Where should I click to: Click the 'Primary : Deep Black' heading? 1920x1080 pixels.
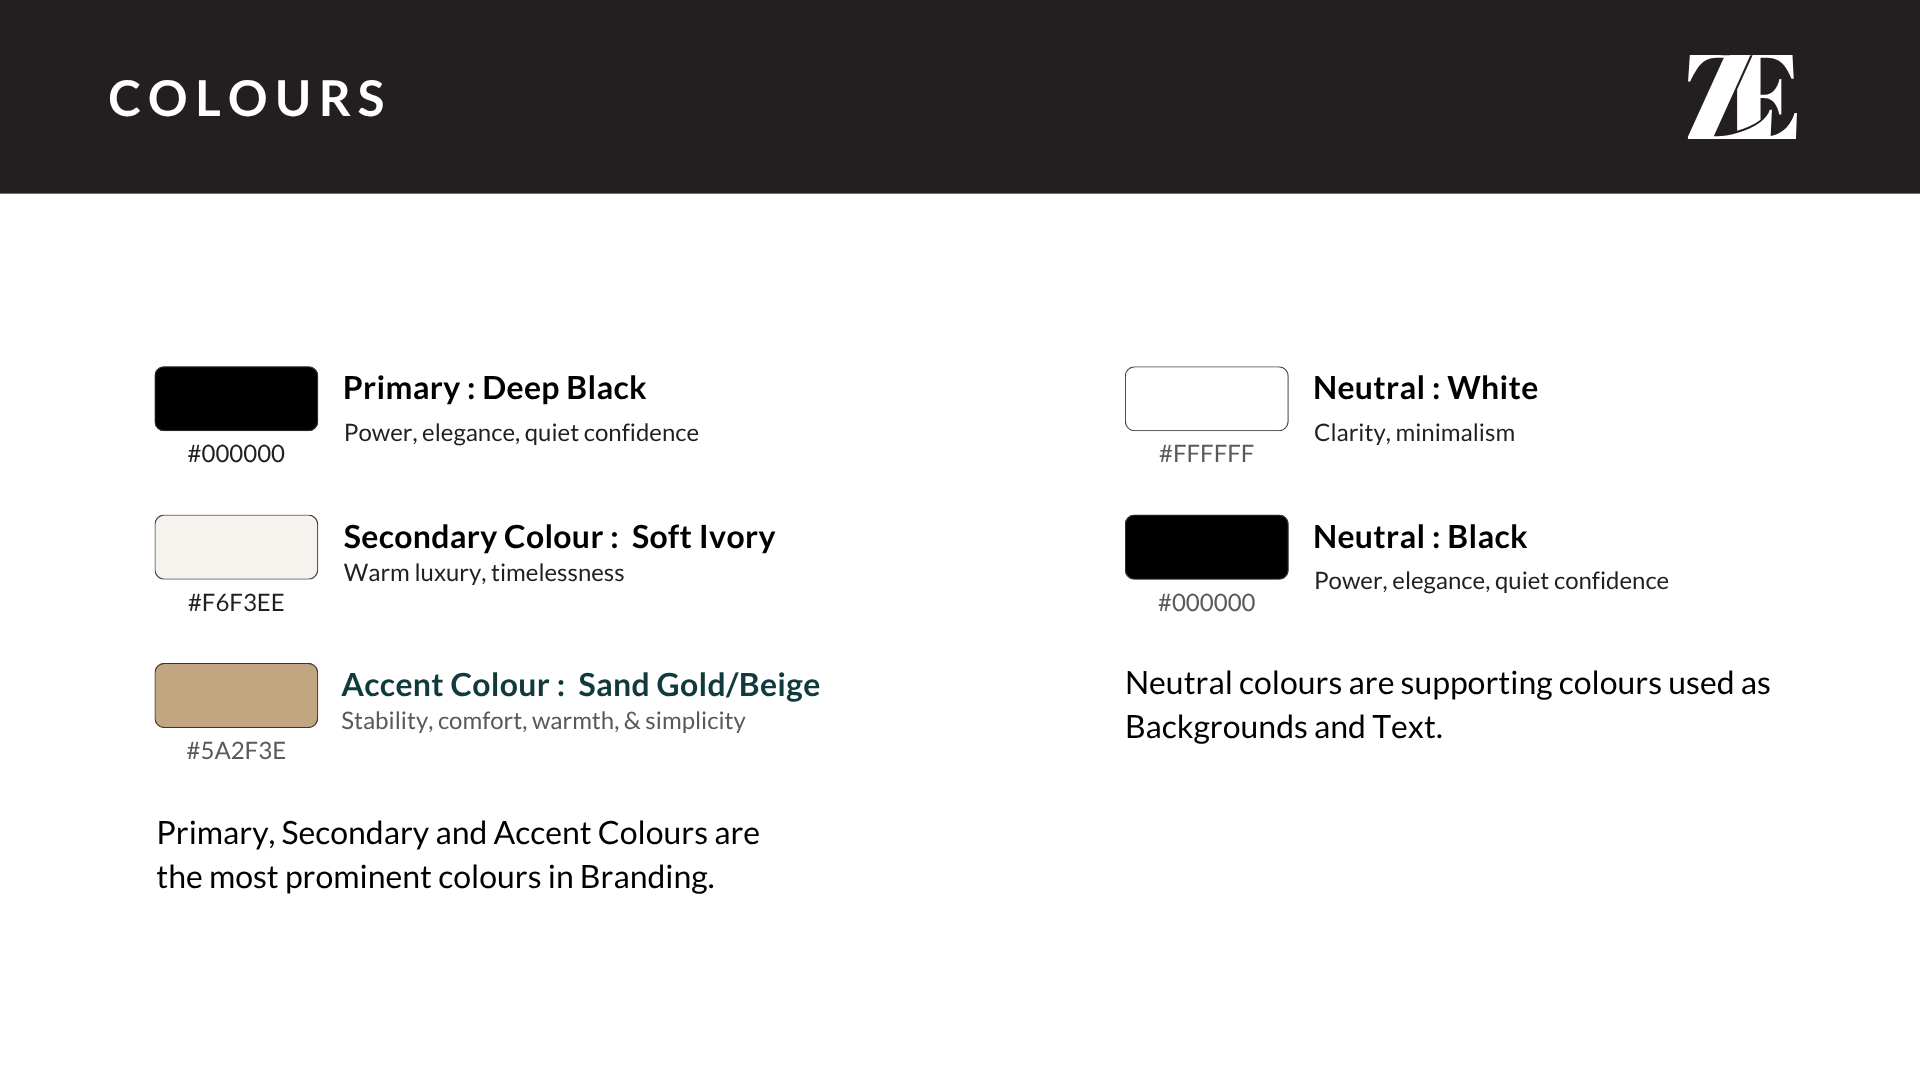tap(494, 388)
